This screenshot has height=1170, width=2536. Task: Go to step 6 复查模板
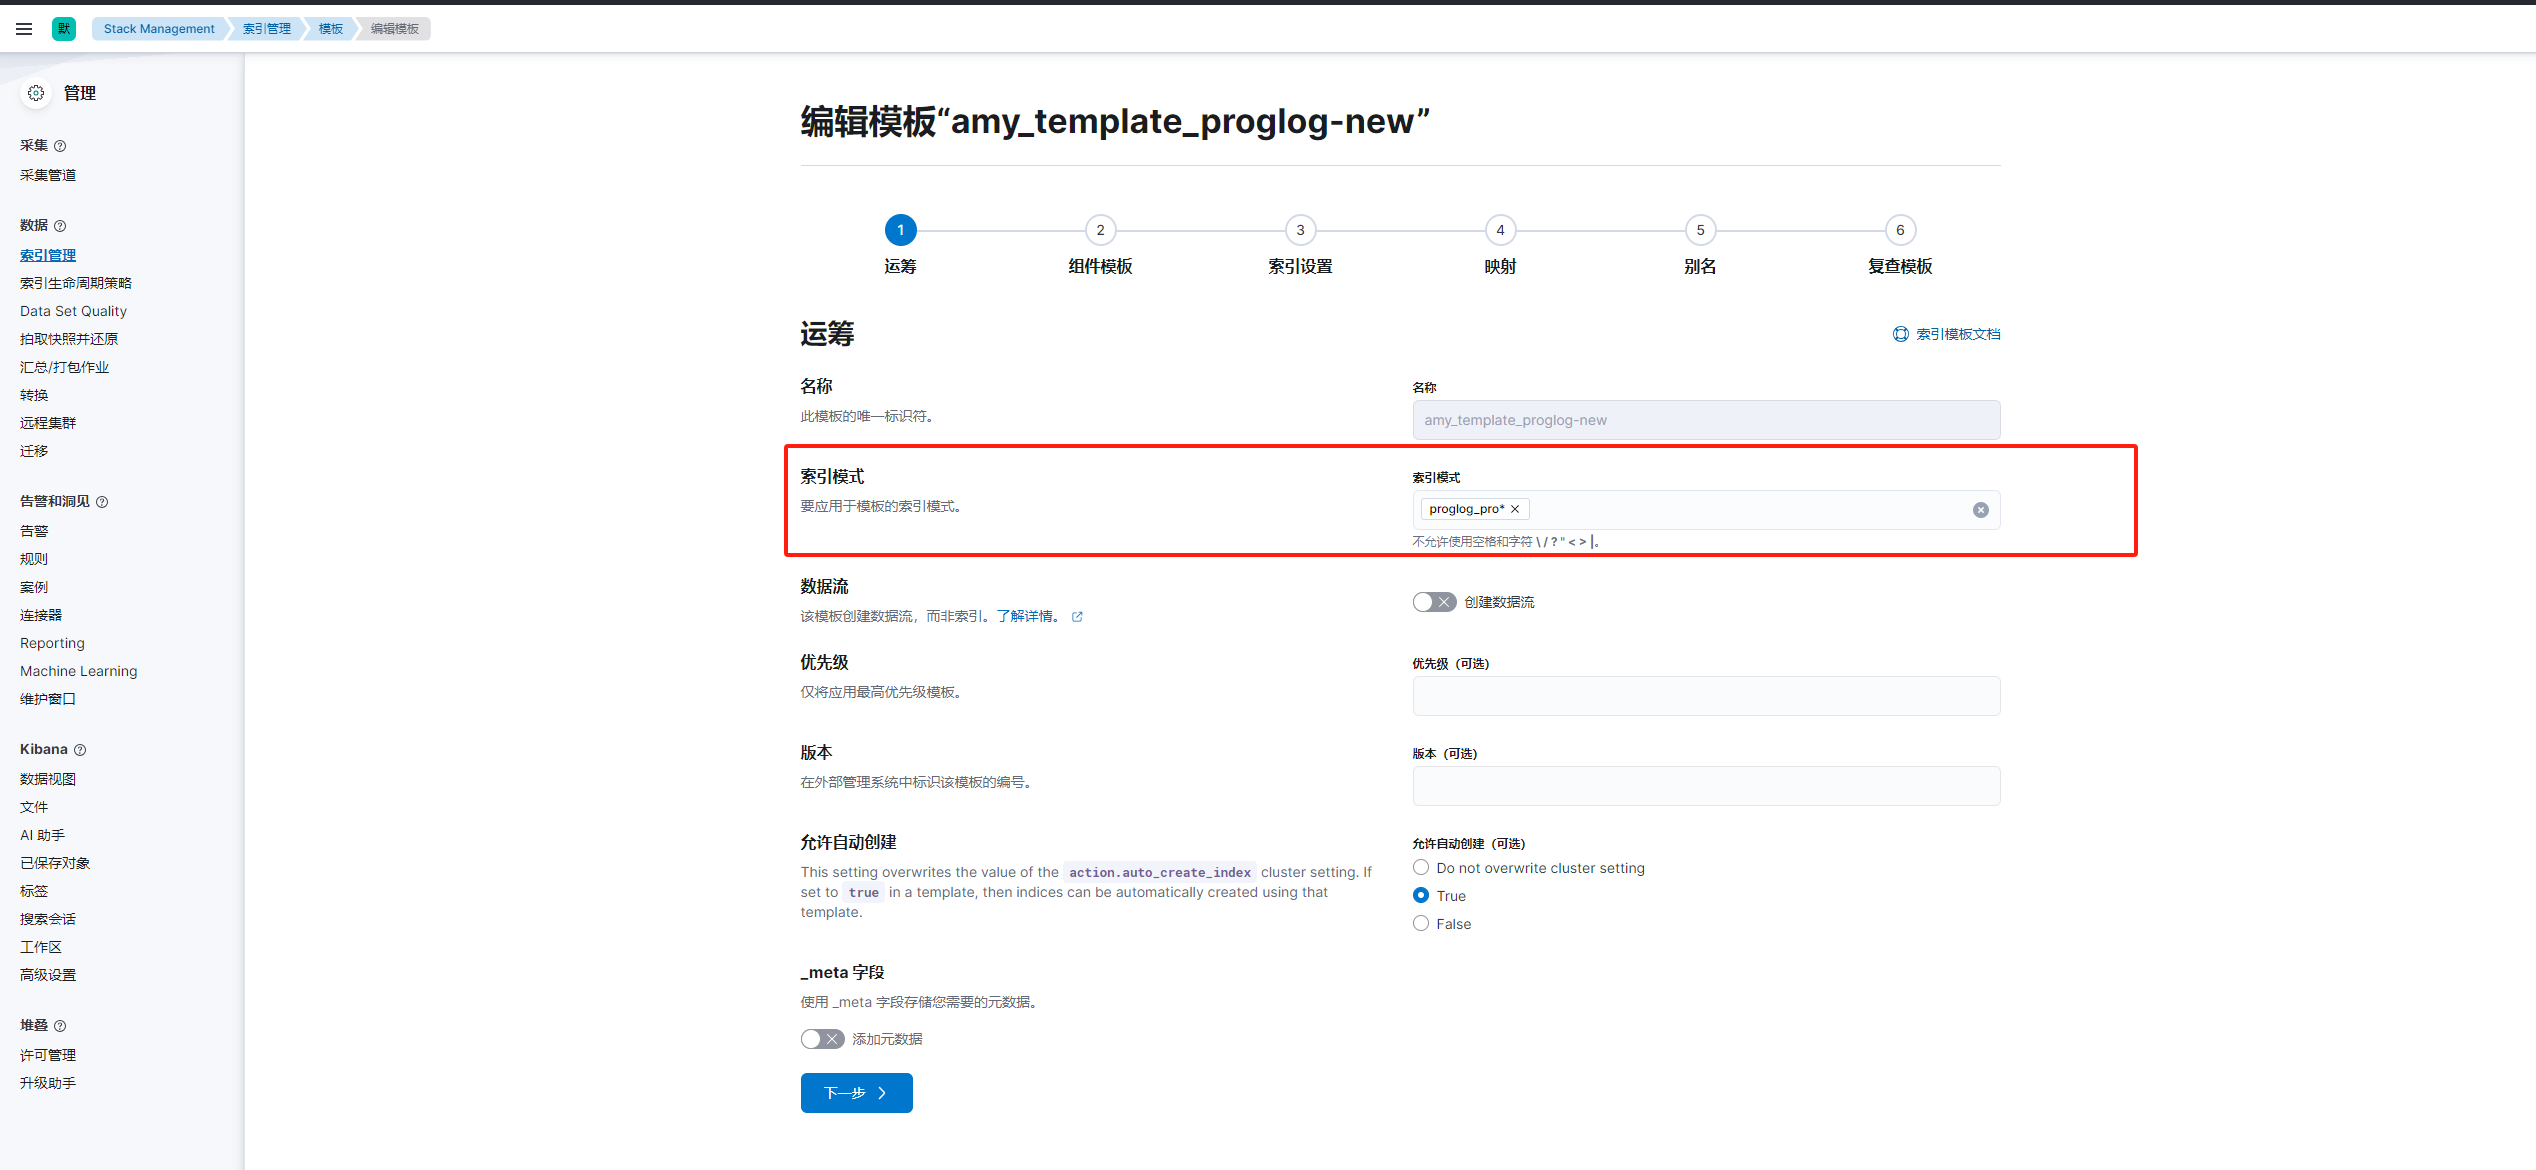coord(1900,230)
